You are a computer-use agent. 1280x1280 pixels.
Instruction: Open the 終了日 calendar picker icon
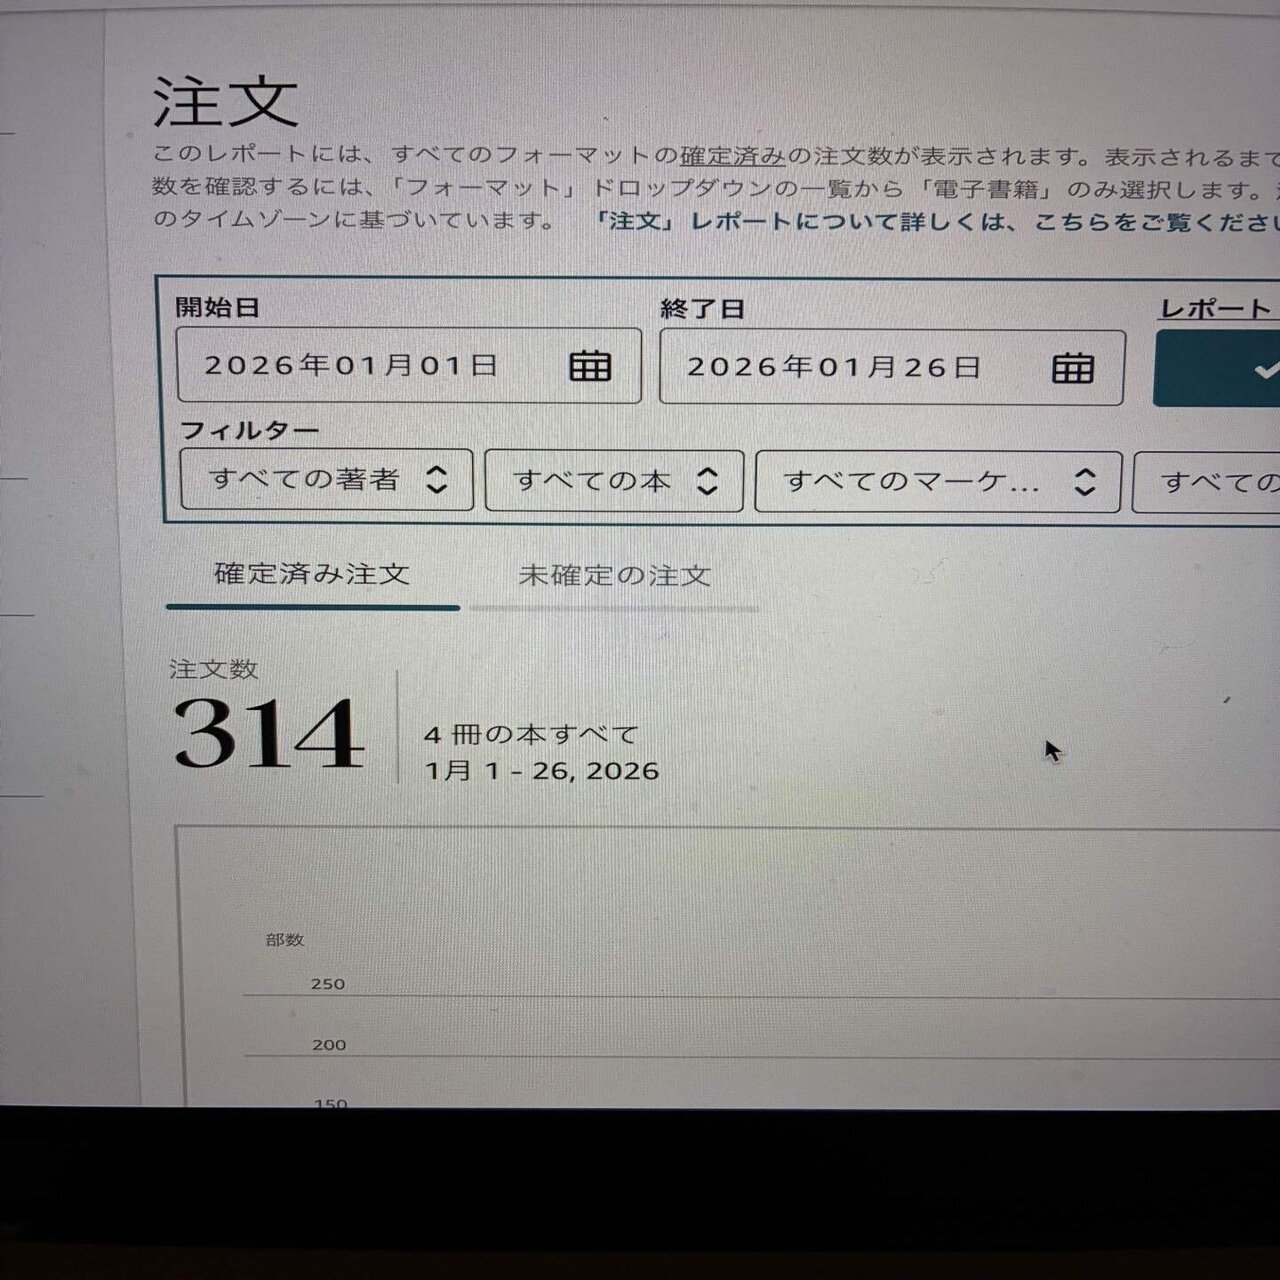(1073, 368)
